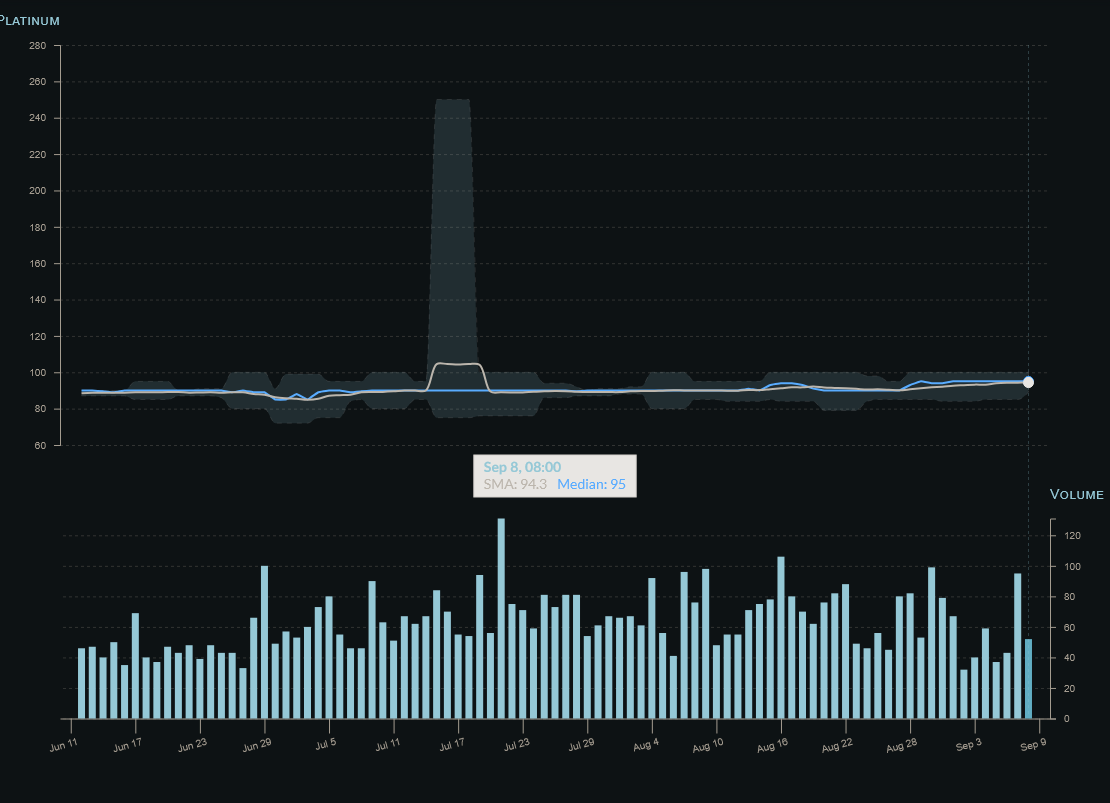Click the 'Jul 11' date label
Image resolution: width=1110 pixels, height=803 pixels.
coord(388,744)
